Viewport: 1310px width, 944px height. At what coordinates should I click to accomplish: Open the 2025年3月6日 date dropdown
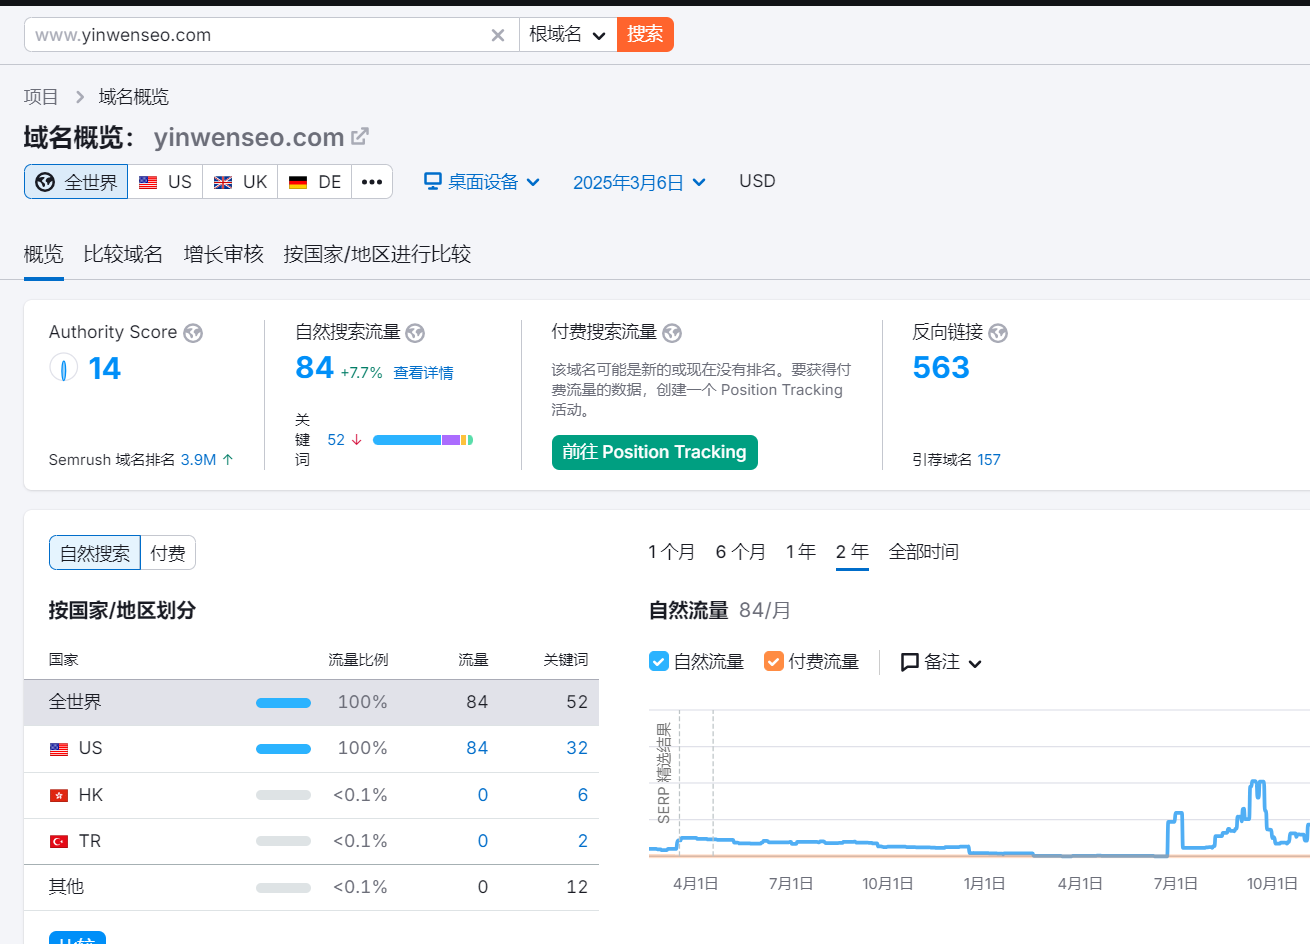(x=639, y=182)
